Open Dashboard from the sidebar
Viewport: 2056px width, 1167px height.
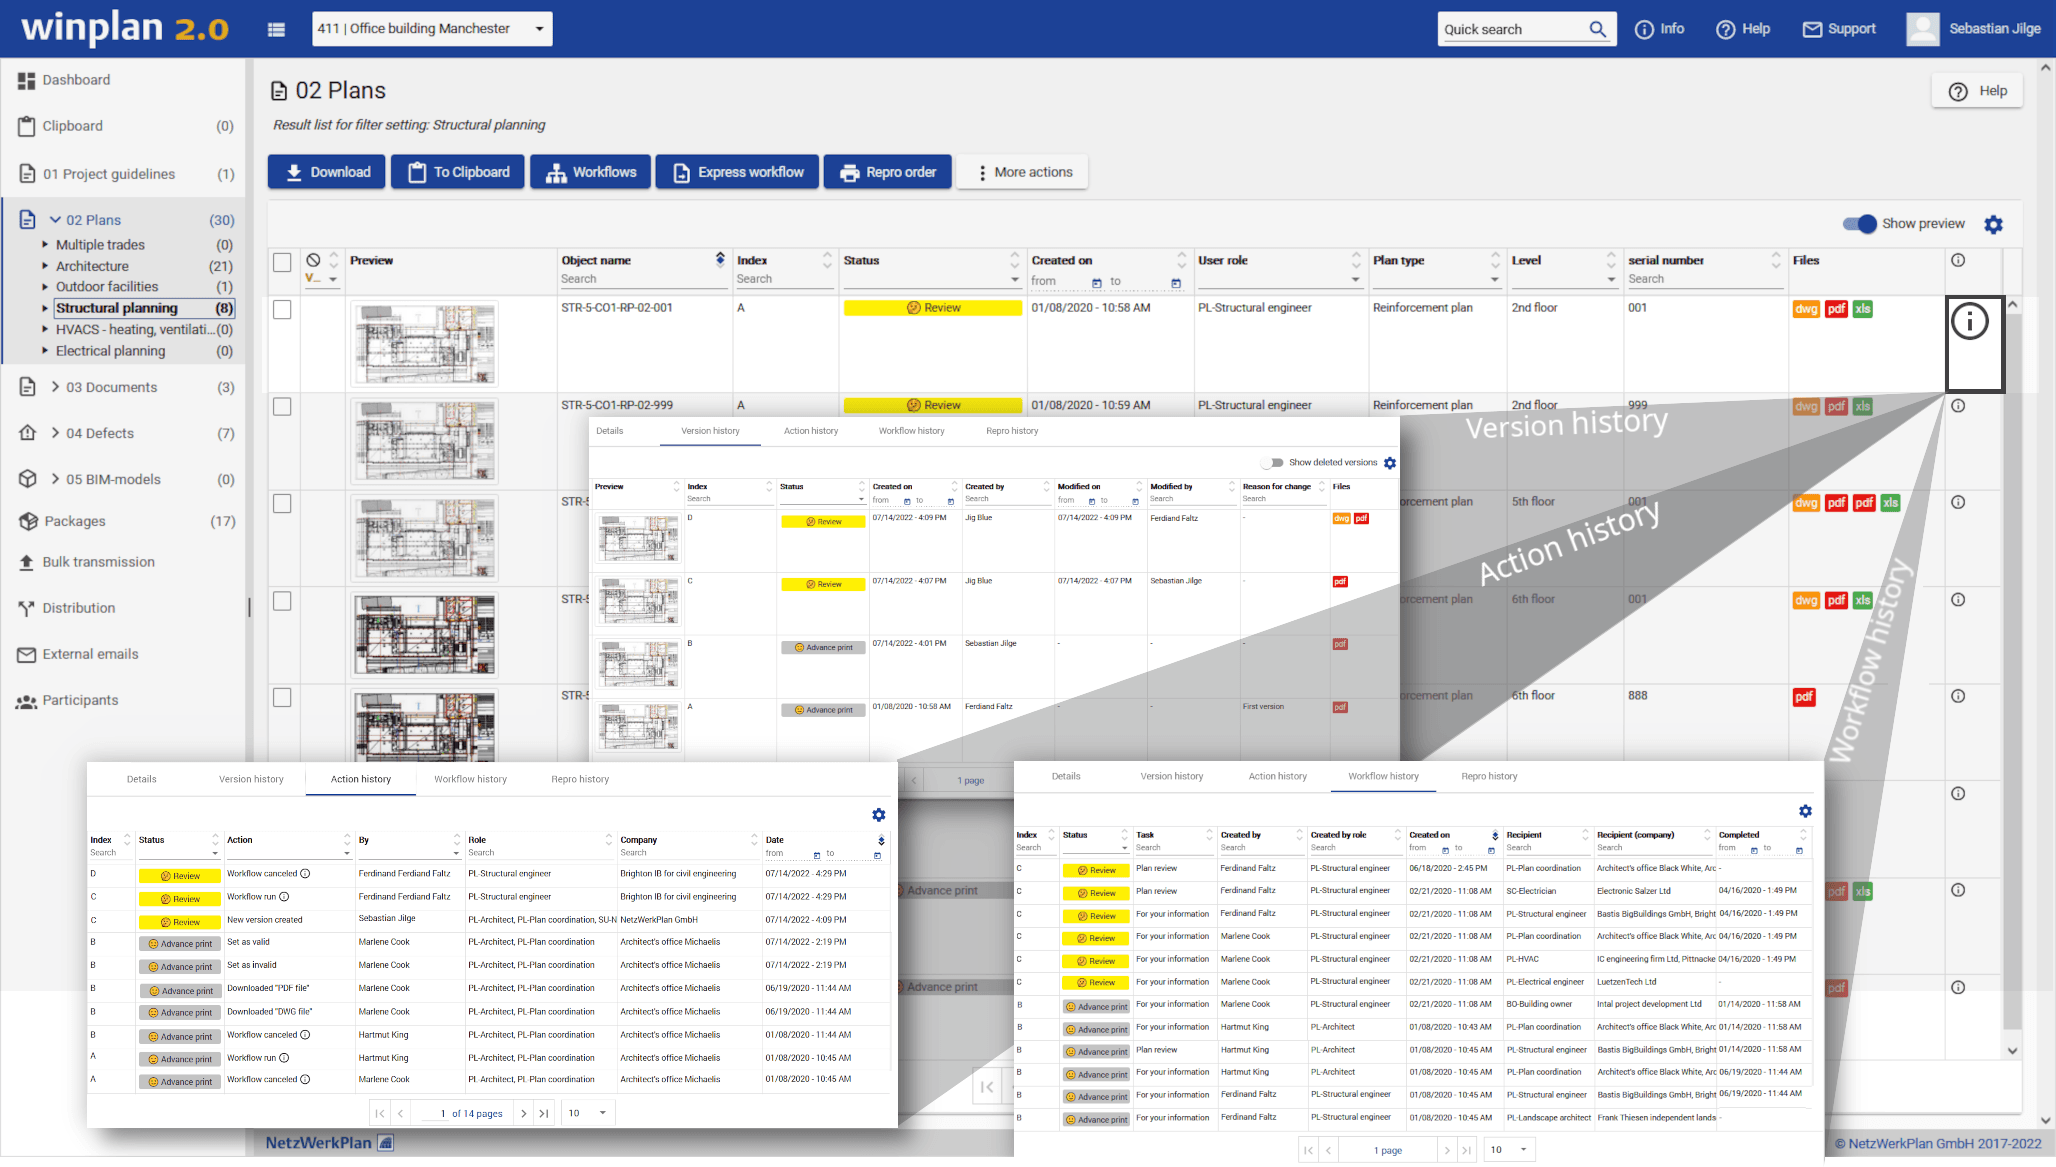(76, 80)
